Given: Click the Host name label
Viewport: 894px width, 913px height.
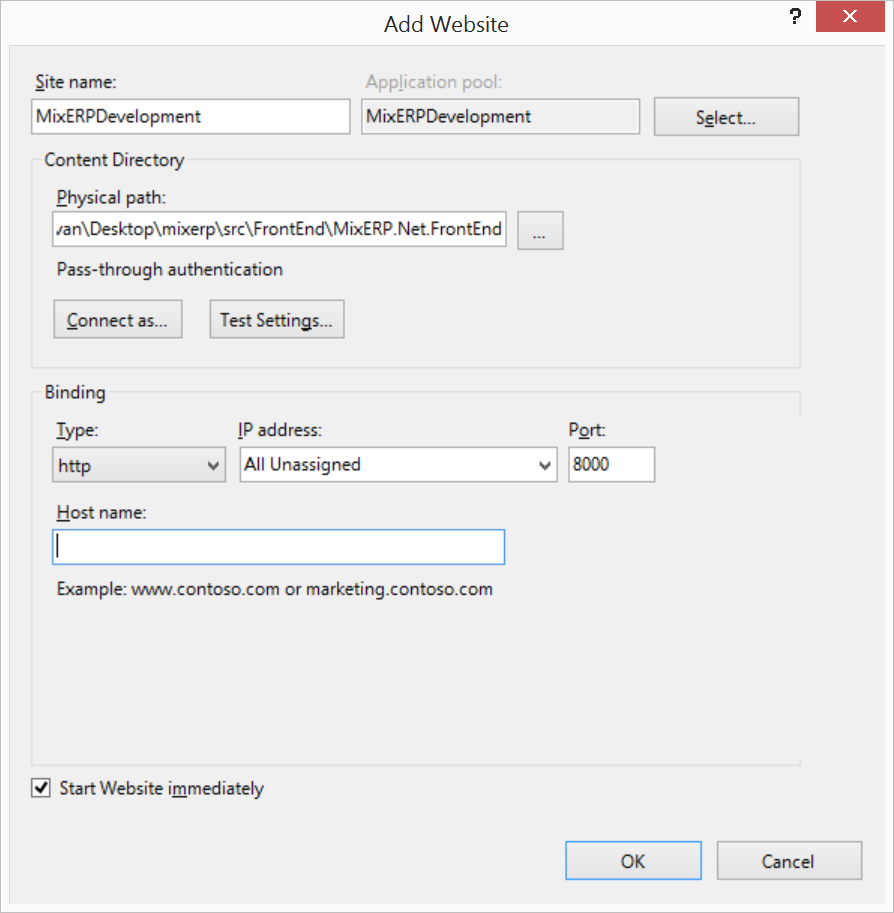Looking at the screenshot, I should [x=101, y=512].
